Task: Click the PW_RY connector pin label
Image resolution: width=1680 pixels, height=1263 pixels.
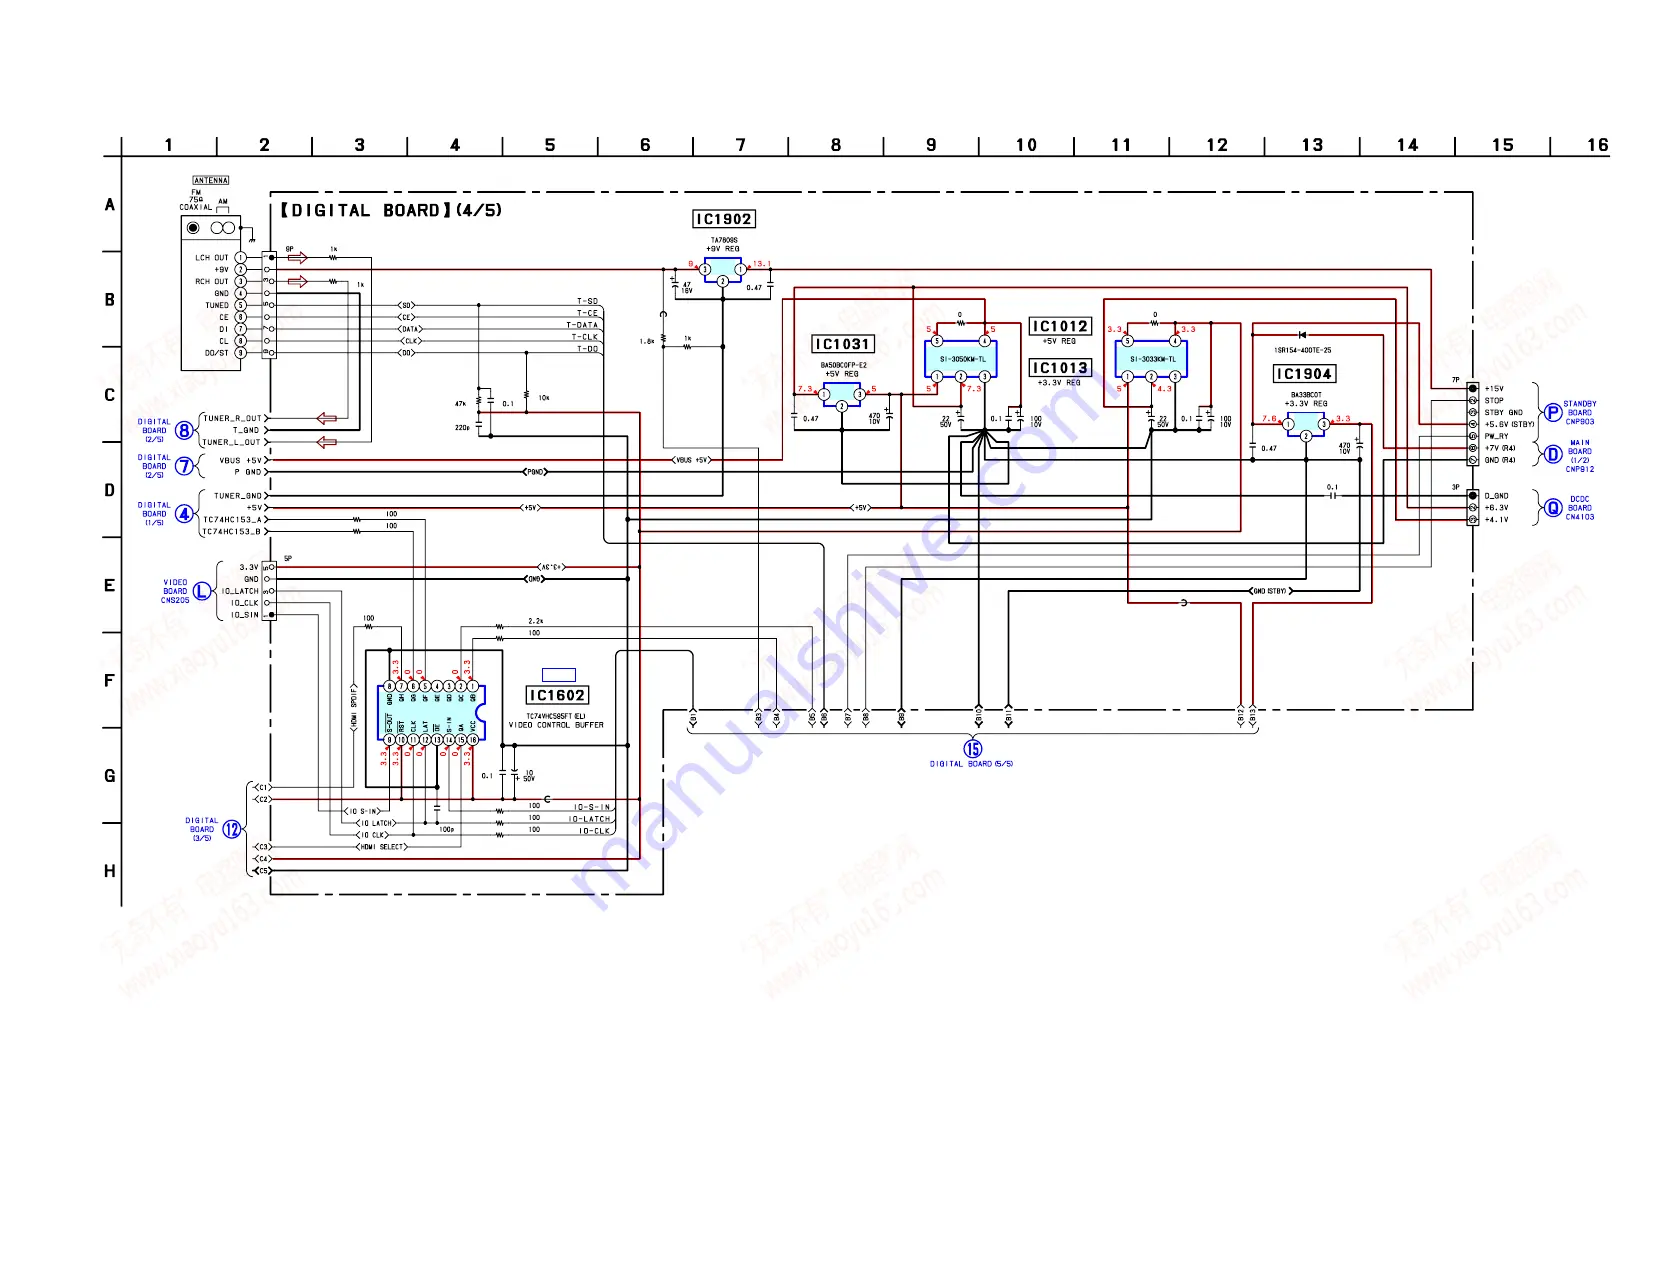Action: tap(1497, 437)
